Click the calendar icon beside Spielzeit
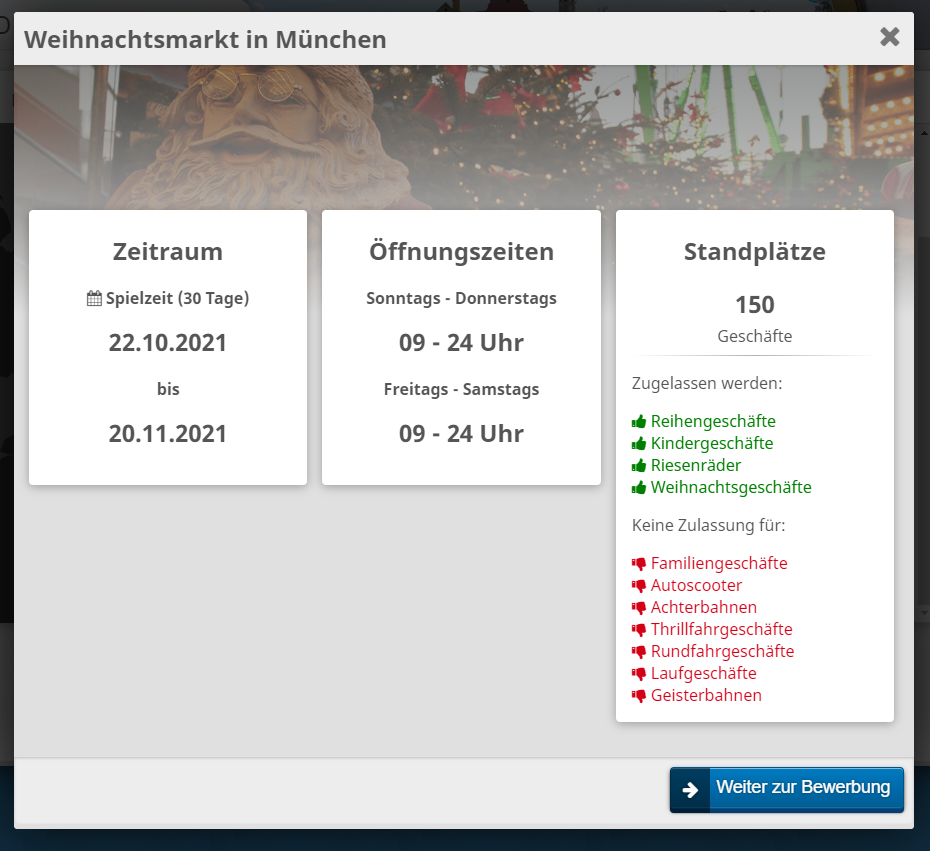This screenshot has width=930, height=851. 94,298
